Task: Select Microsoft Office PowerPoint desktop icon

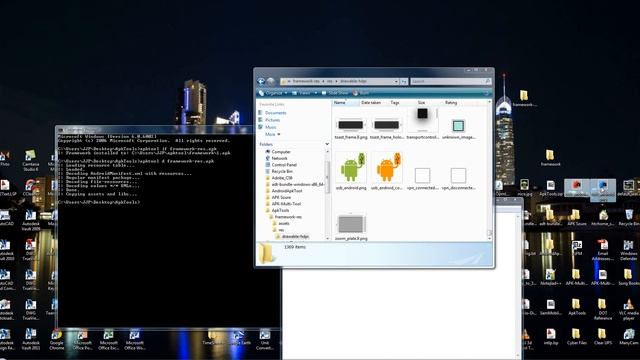Action: pos(82,340)
